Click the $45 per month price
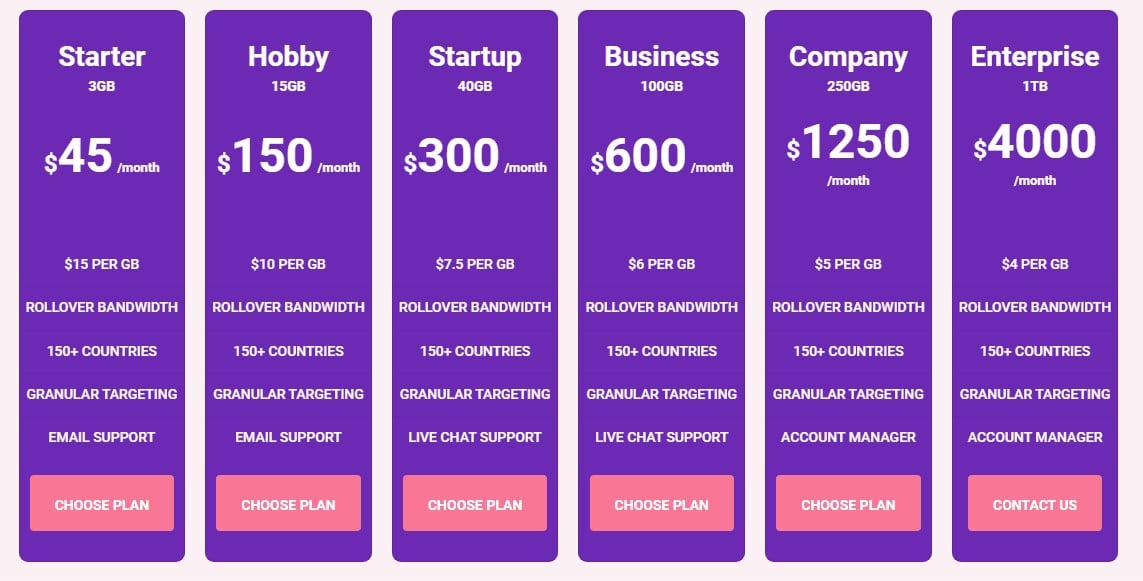1143x581 pixels. coord(102,157)
